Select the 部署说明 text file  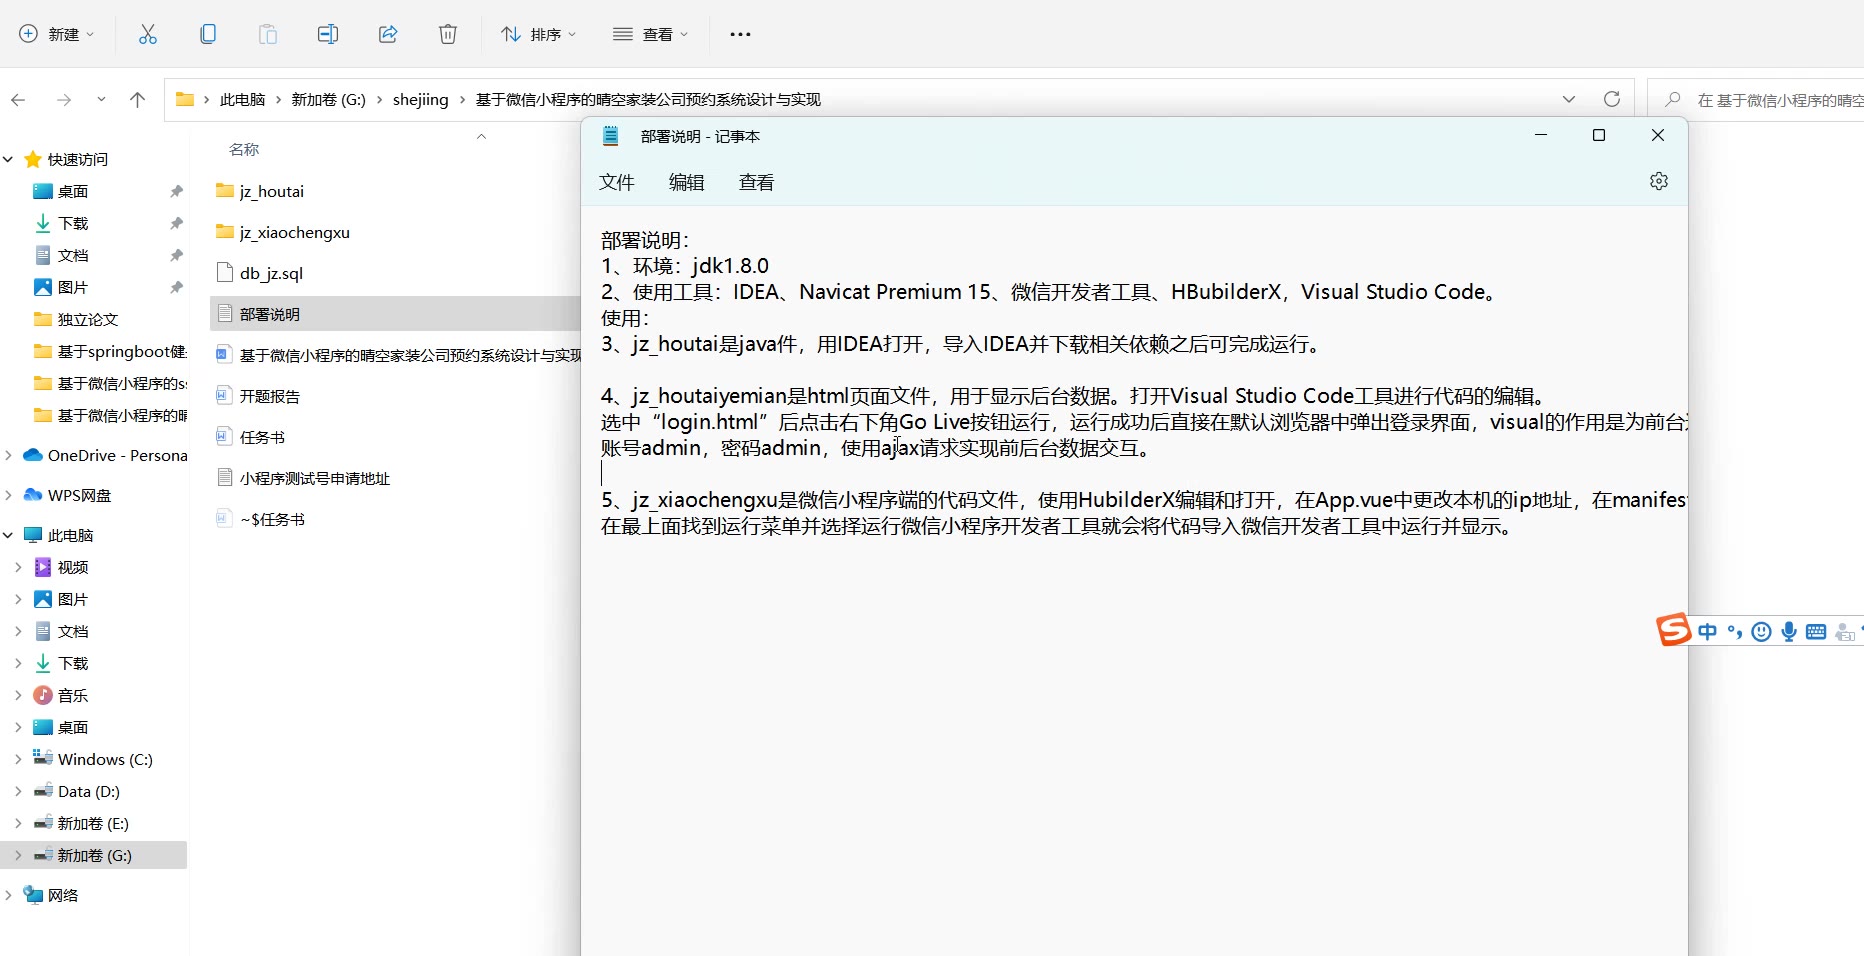tap(396, 314)
